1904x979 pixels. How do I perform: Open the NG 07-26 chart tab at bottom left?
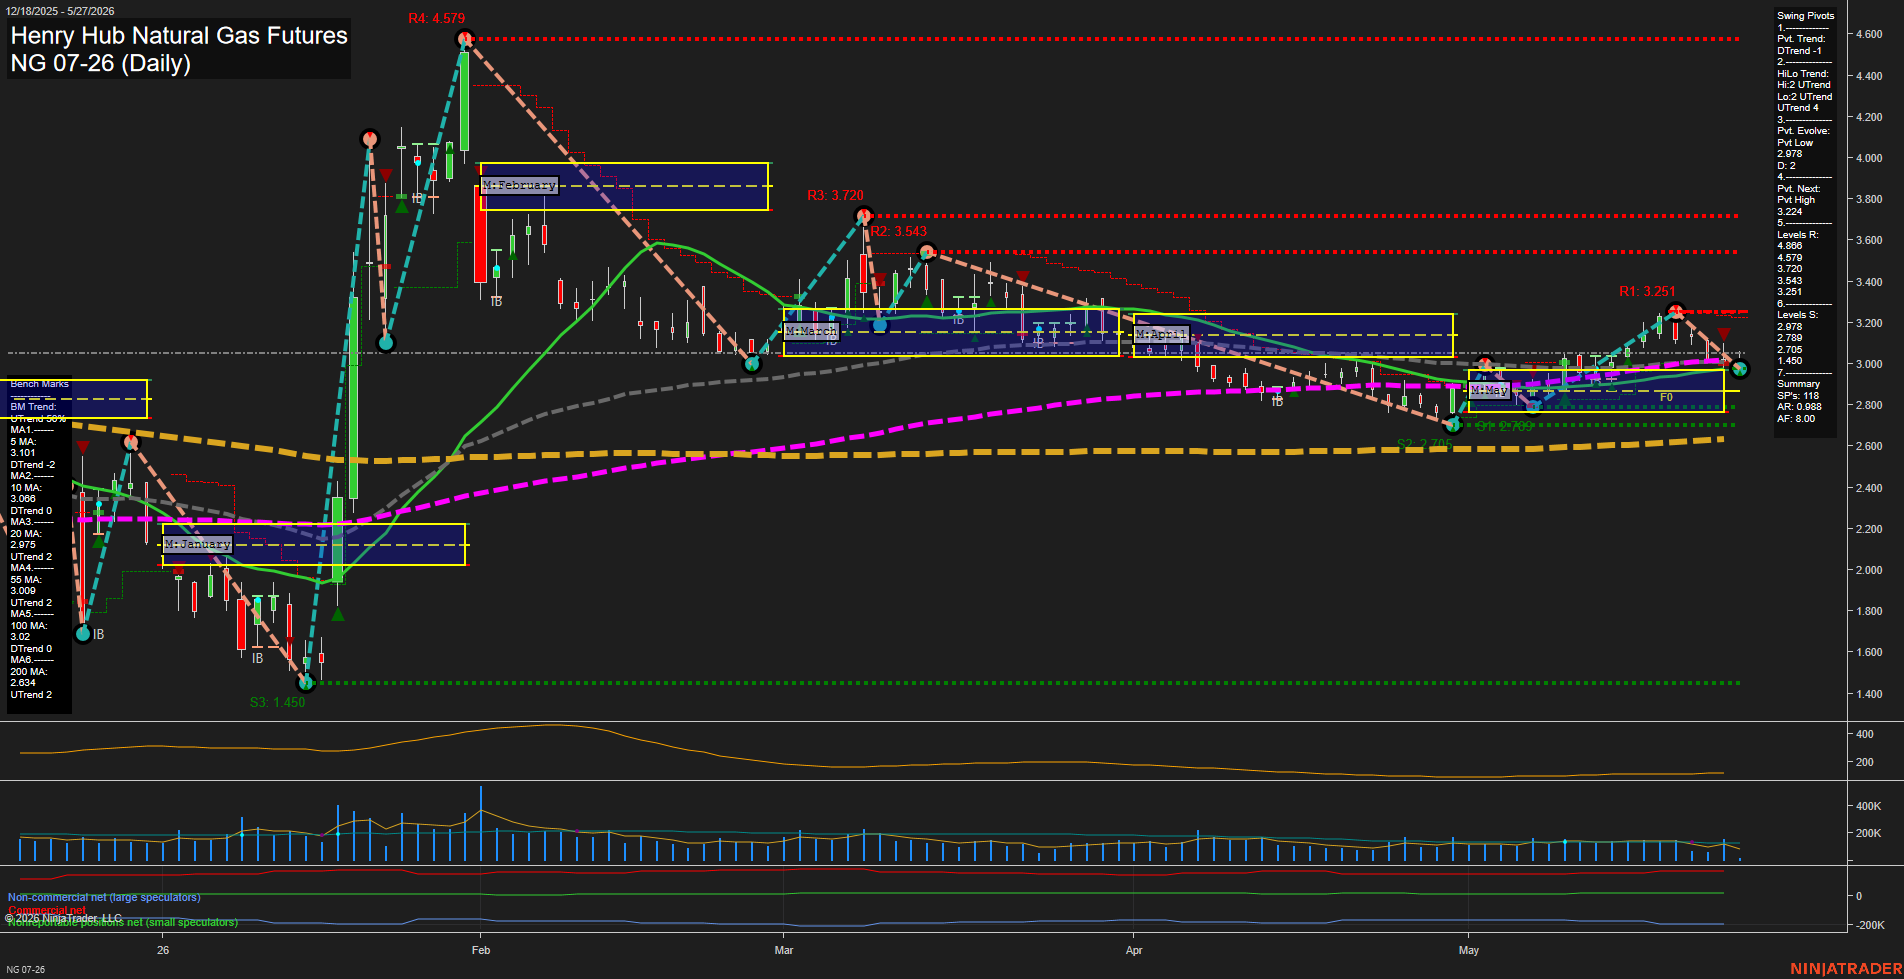25,969
